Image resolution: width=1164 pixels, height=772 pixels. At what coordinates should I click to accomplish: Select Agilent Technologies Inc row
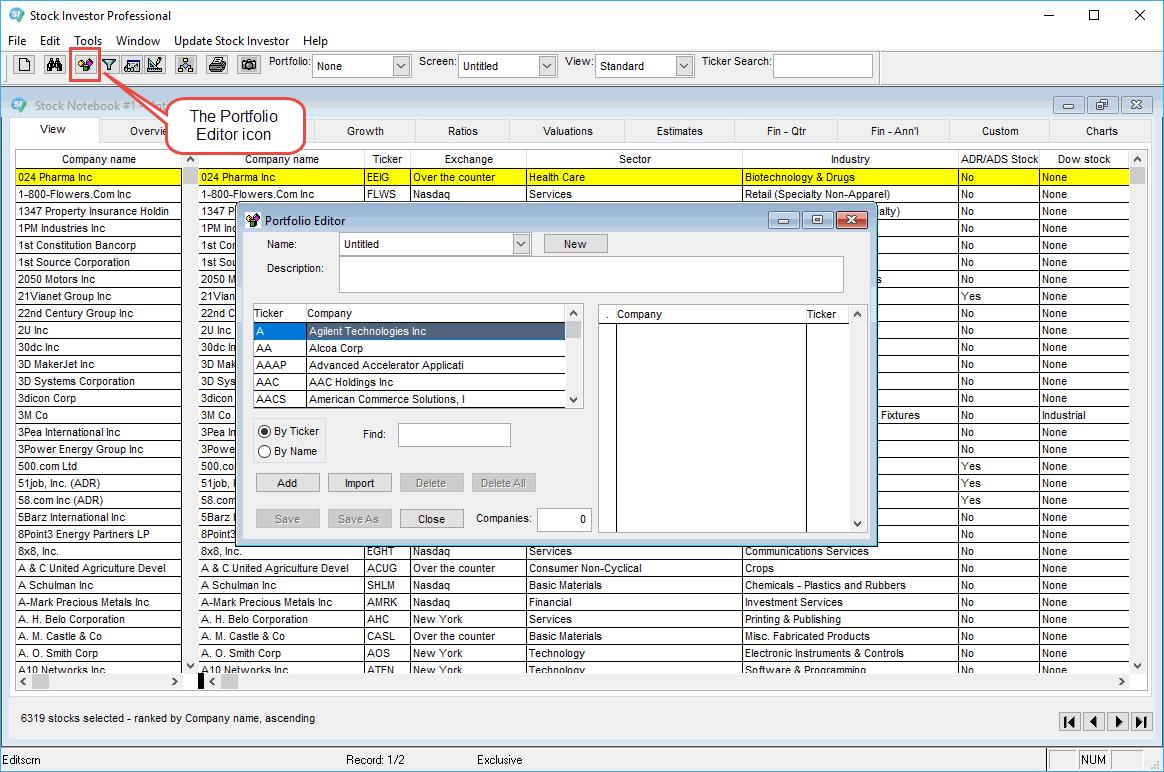pyautogui.click(x=409, y=331)
